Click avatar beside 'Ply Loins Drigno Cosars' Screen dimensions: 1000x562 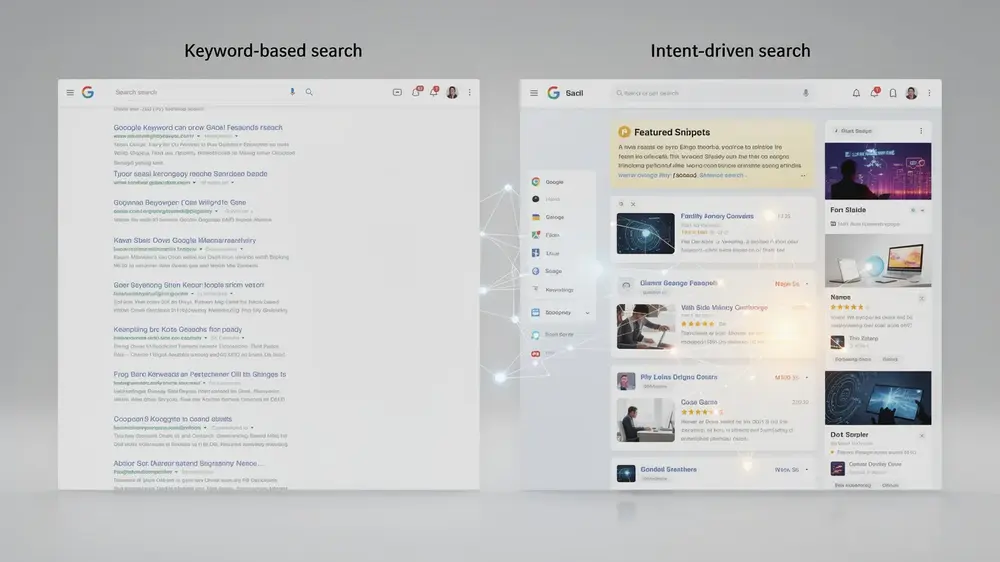[x=626, y=381]
